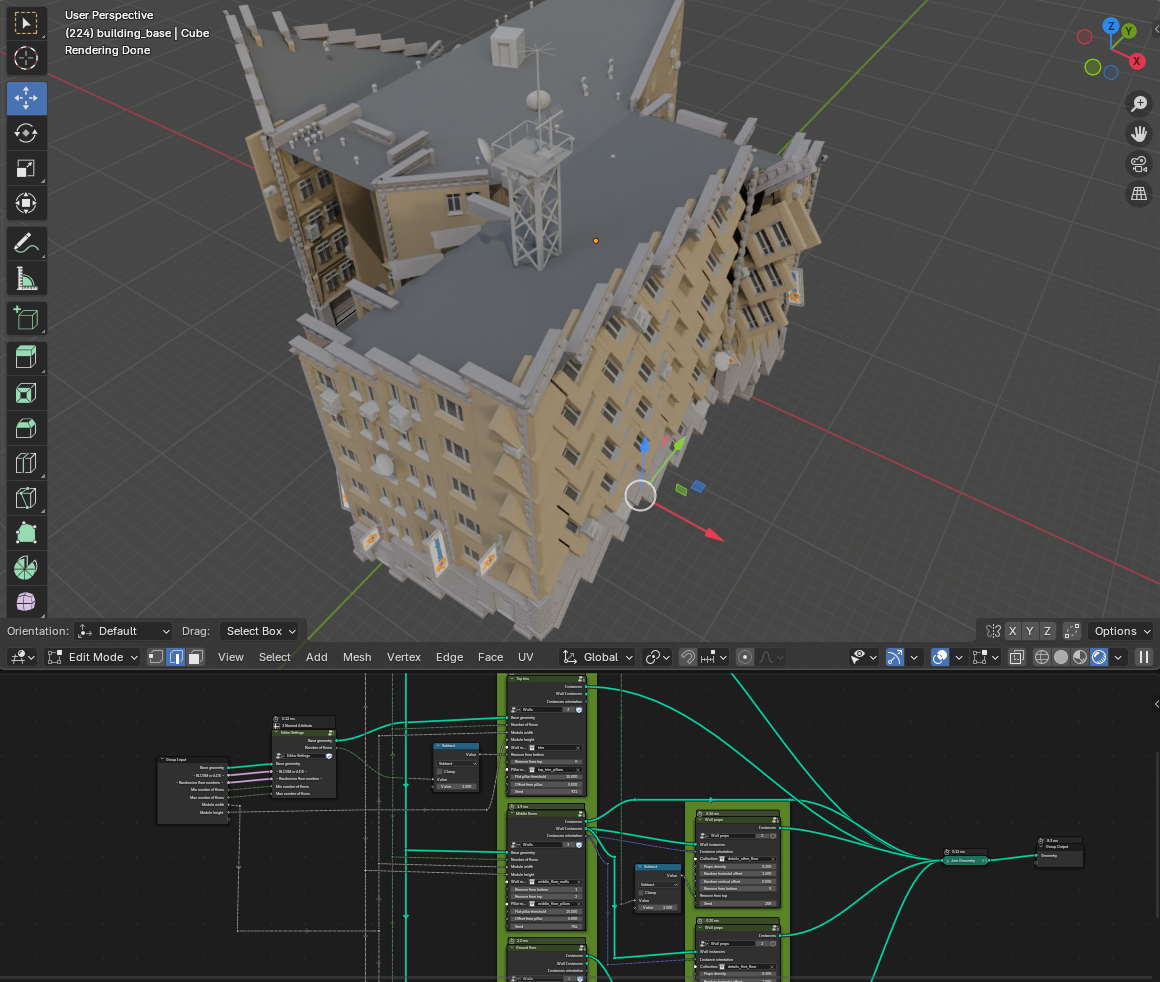Screen dimensions: 1160x982
Task: Click the Options button
Action: pyautogui.click(x=1120, y=631)
